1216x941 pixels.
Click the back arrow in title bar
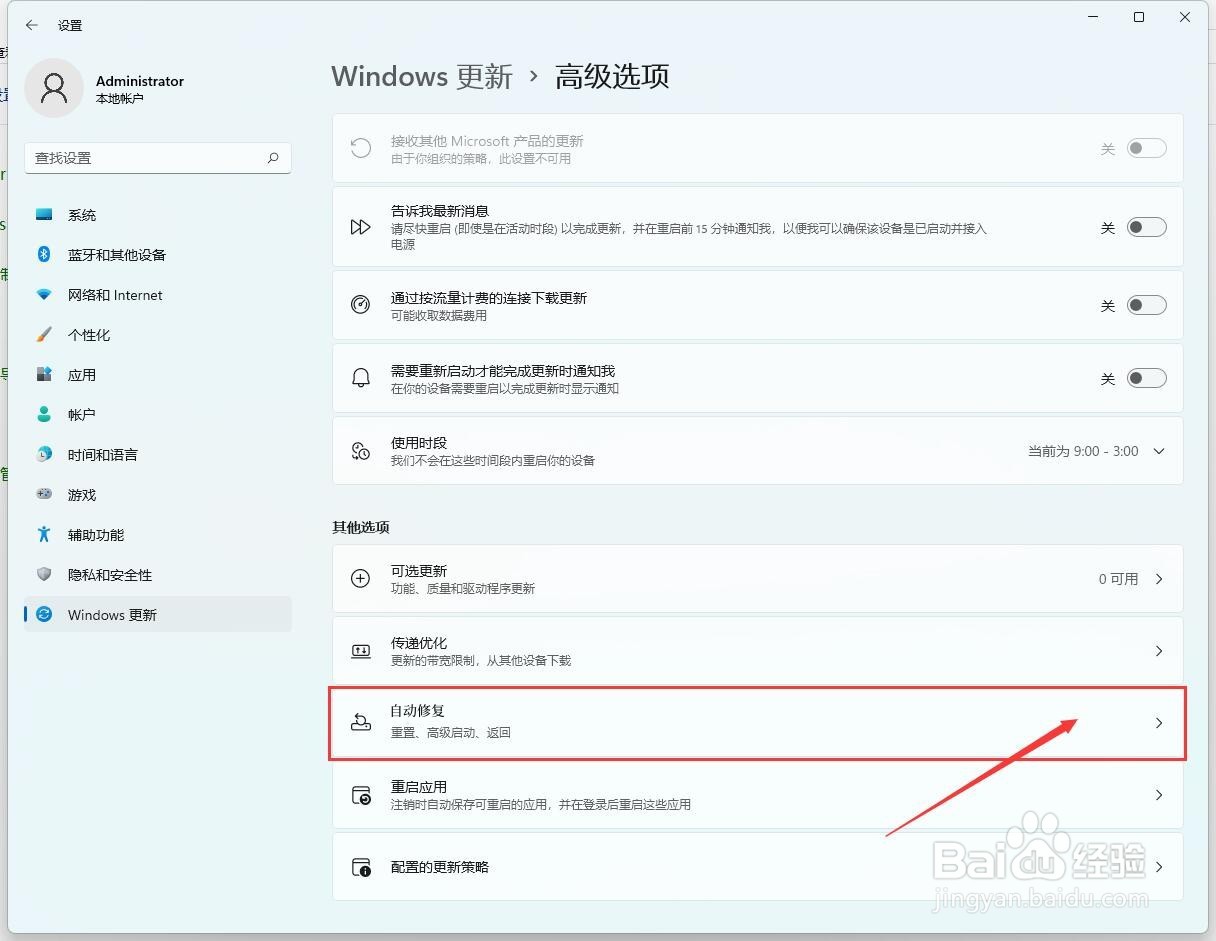click(32, 25)
